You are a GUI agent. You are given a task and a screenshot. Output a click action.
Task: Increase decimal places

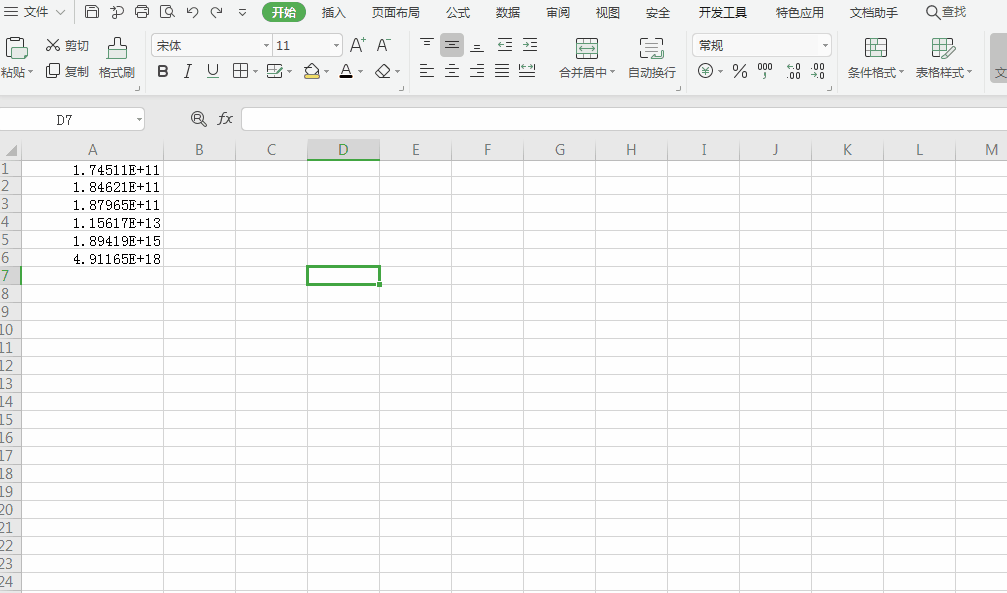794,71
